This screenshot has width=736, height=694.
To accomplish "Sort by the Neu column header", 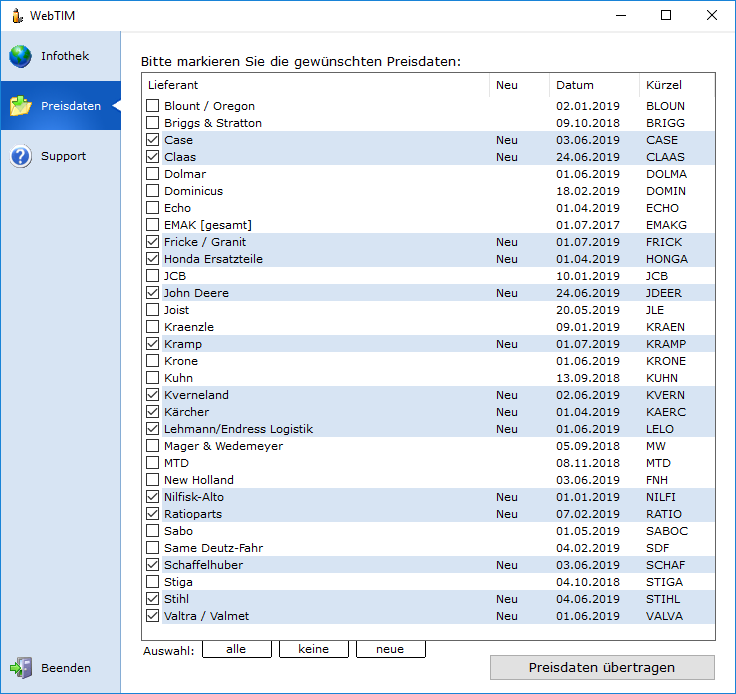I will click(x=519, y=85).
